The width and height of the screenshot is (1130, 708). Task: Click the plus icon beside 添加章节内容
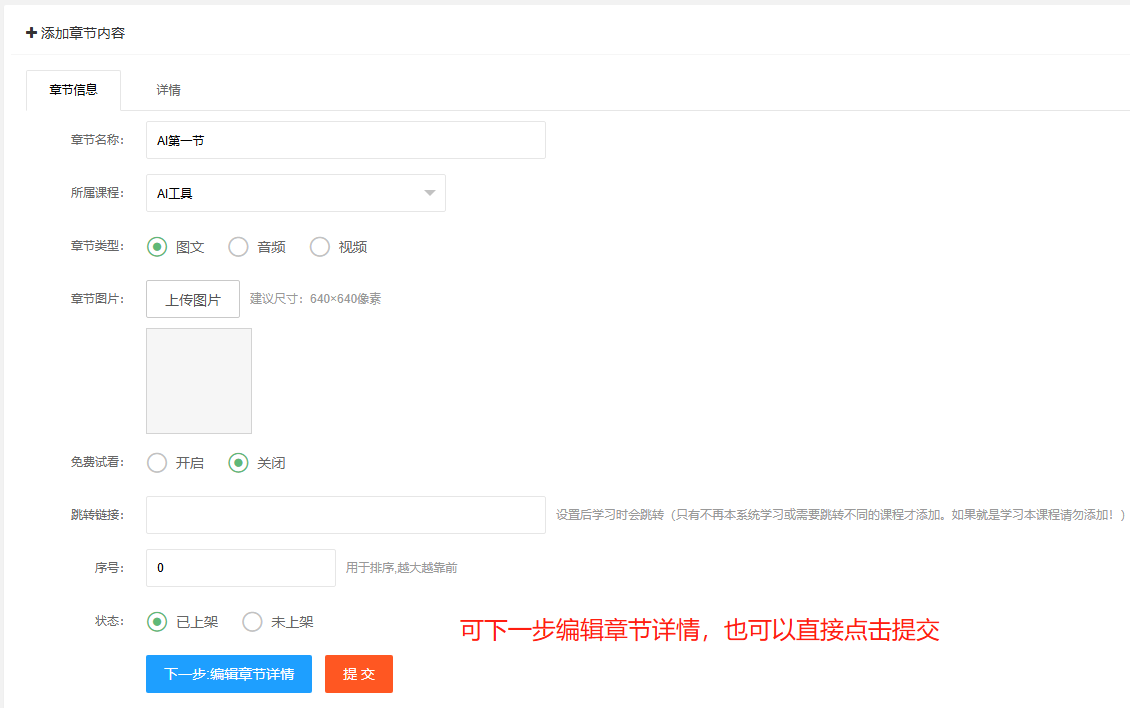point(31,33)
